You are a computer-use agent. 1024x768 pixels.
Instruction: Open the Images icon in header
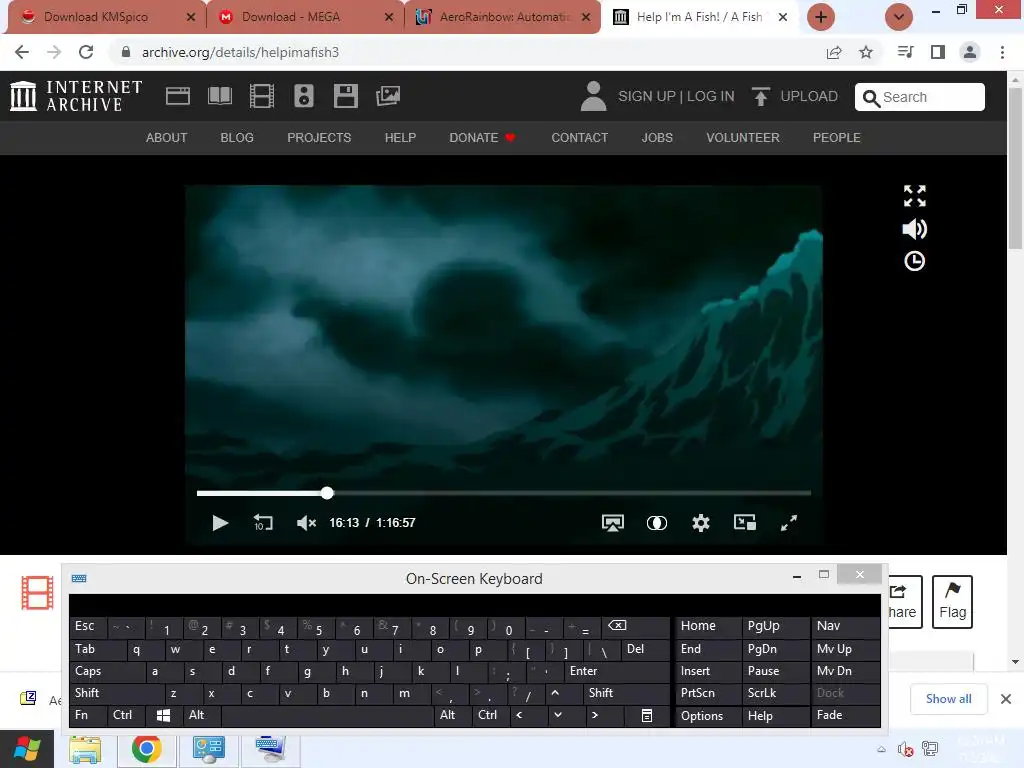point(388,96)
